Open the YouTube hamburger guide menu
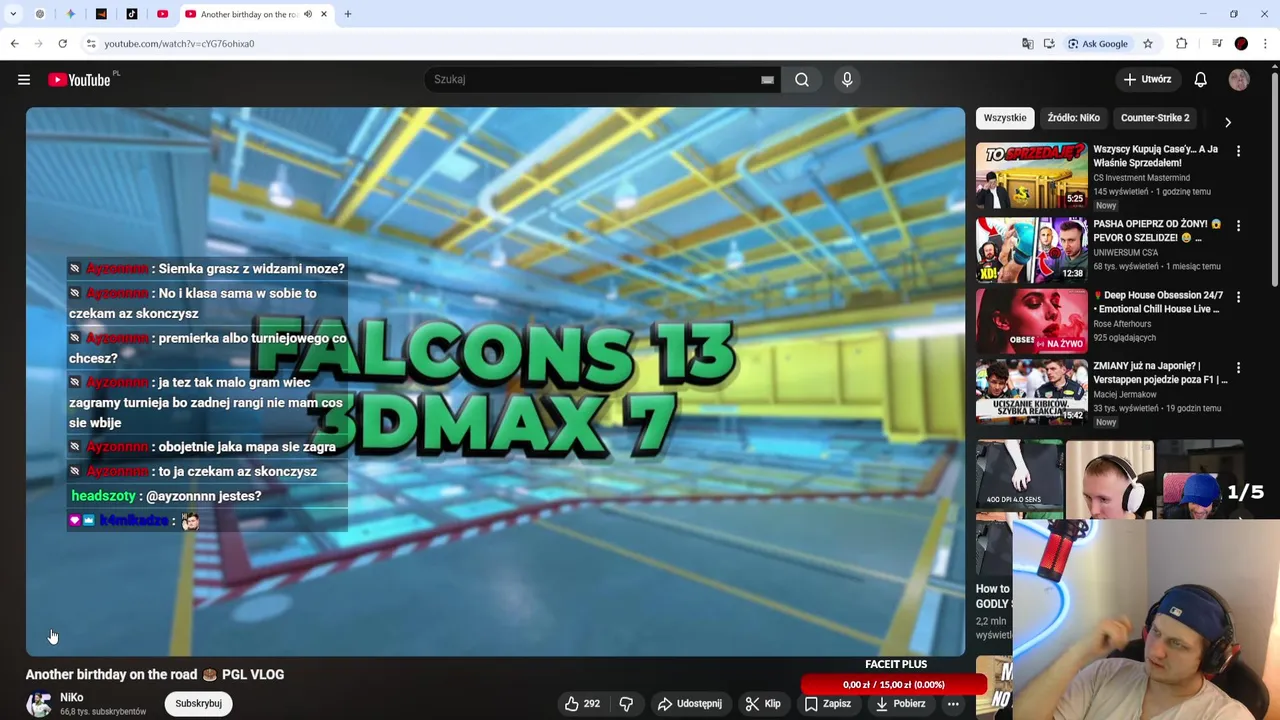Screen dimensions: 1280x720 pos(24,80)
